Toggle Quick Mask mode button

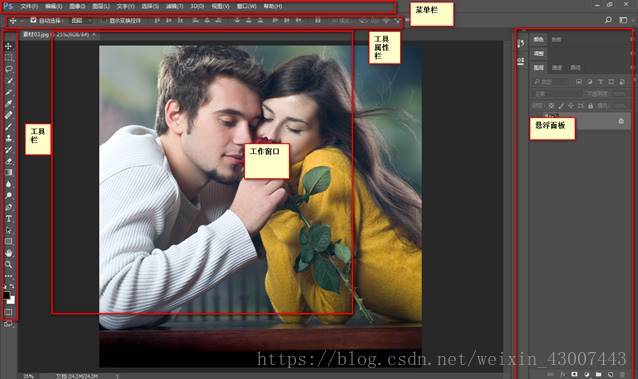click(9, 312)
